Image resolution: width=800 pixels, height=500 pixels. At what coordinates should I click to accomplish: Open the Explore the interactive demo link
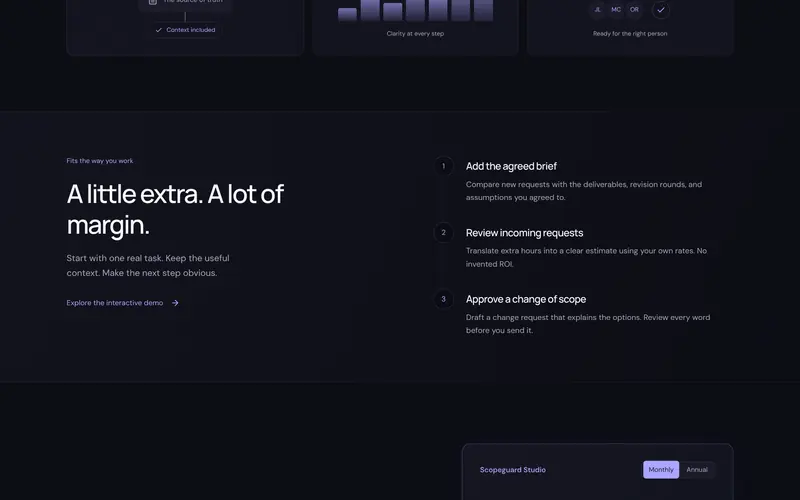tap(122, 303)
